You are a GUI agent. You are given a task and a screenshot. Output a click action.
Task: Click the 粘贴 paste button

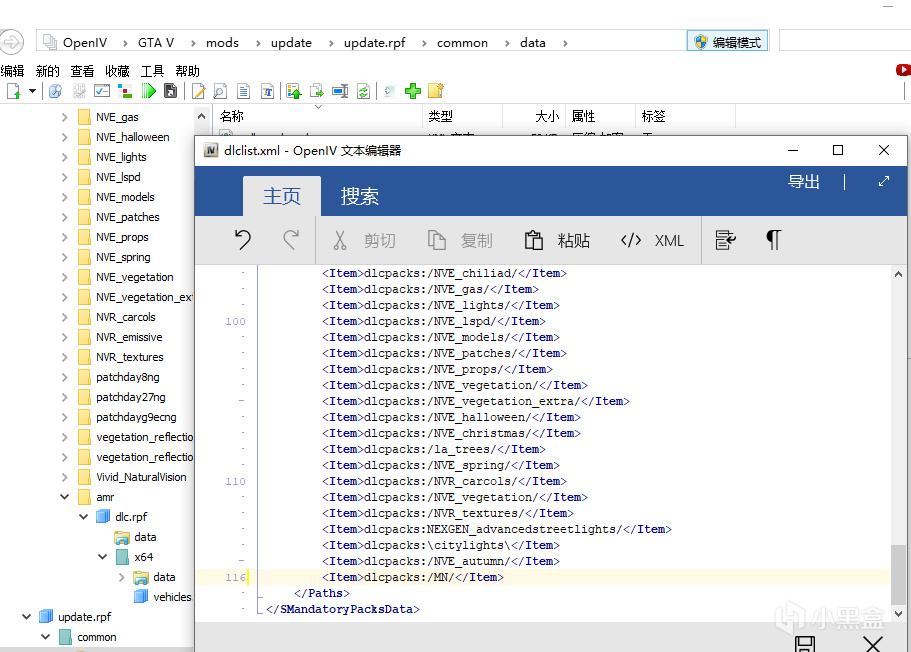pos(557,241)
